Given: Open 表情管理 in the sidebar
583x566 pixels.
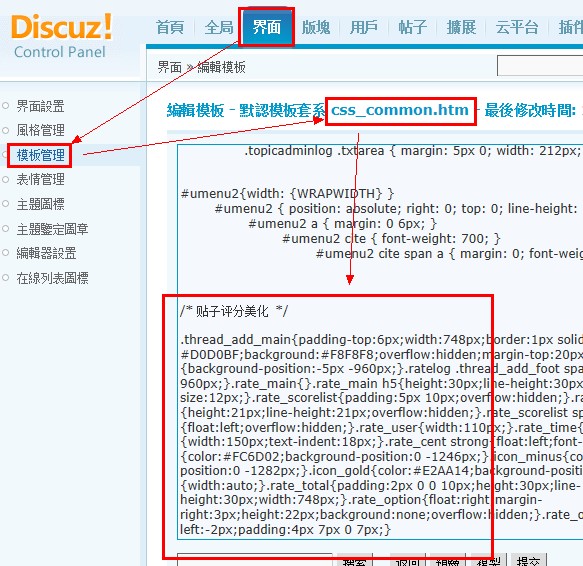Looking at the screenshot, I should tap(41, 180).
